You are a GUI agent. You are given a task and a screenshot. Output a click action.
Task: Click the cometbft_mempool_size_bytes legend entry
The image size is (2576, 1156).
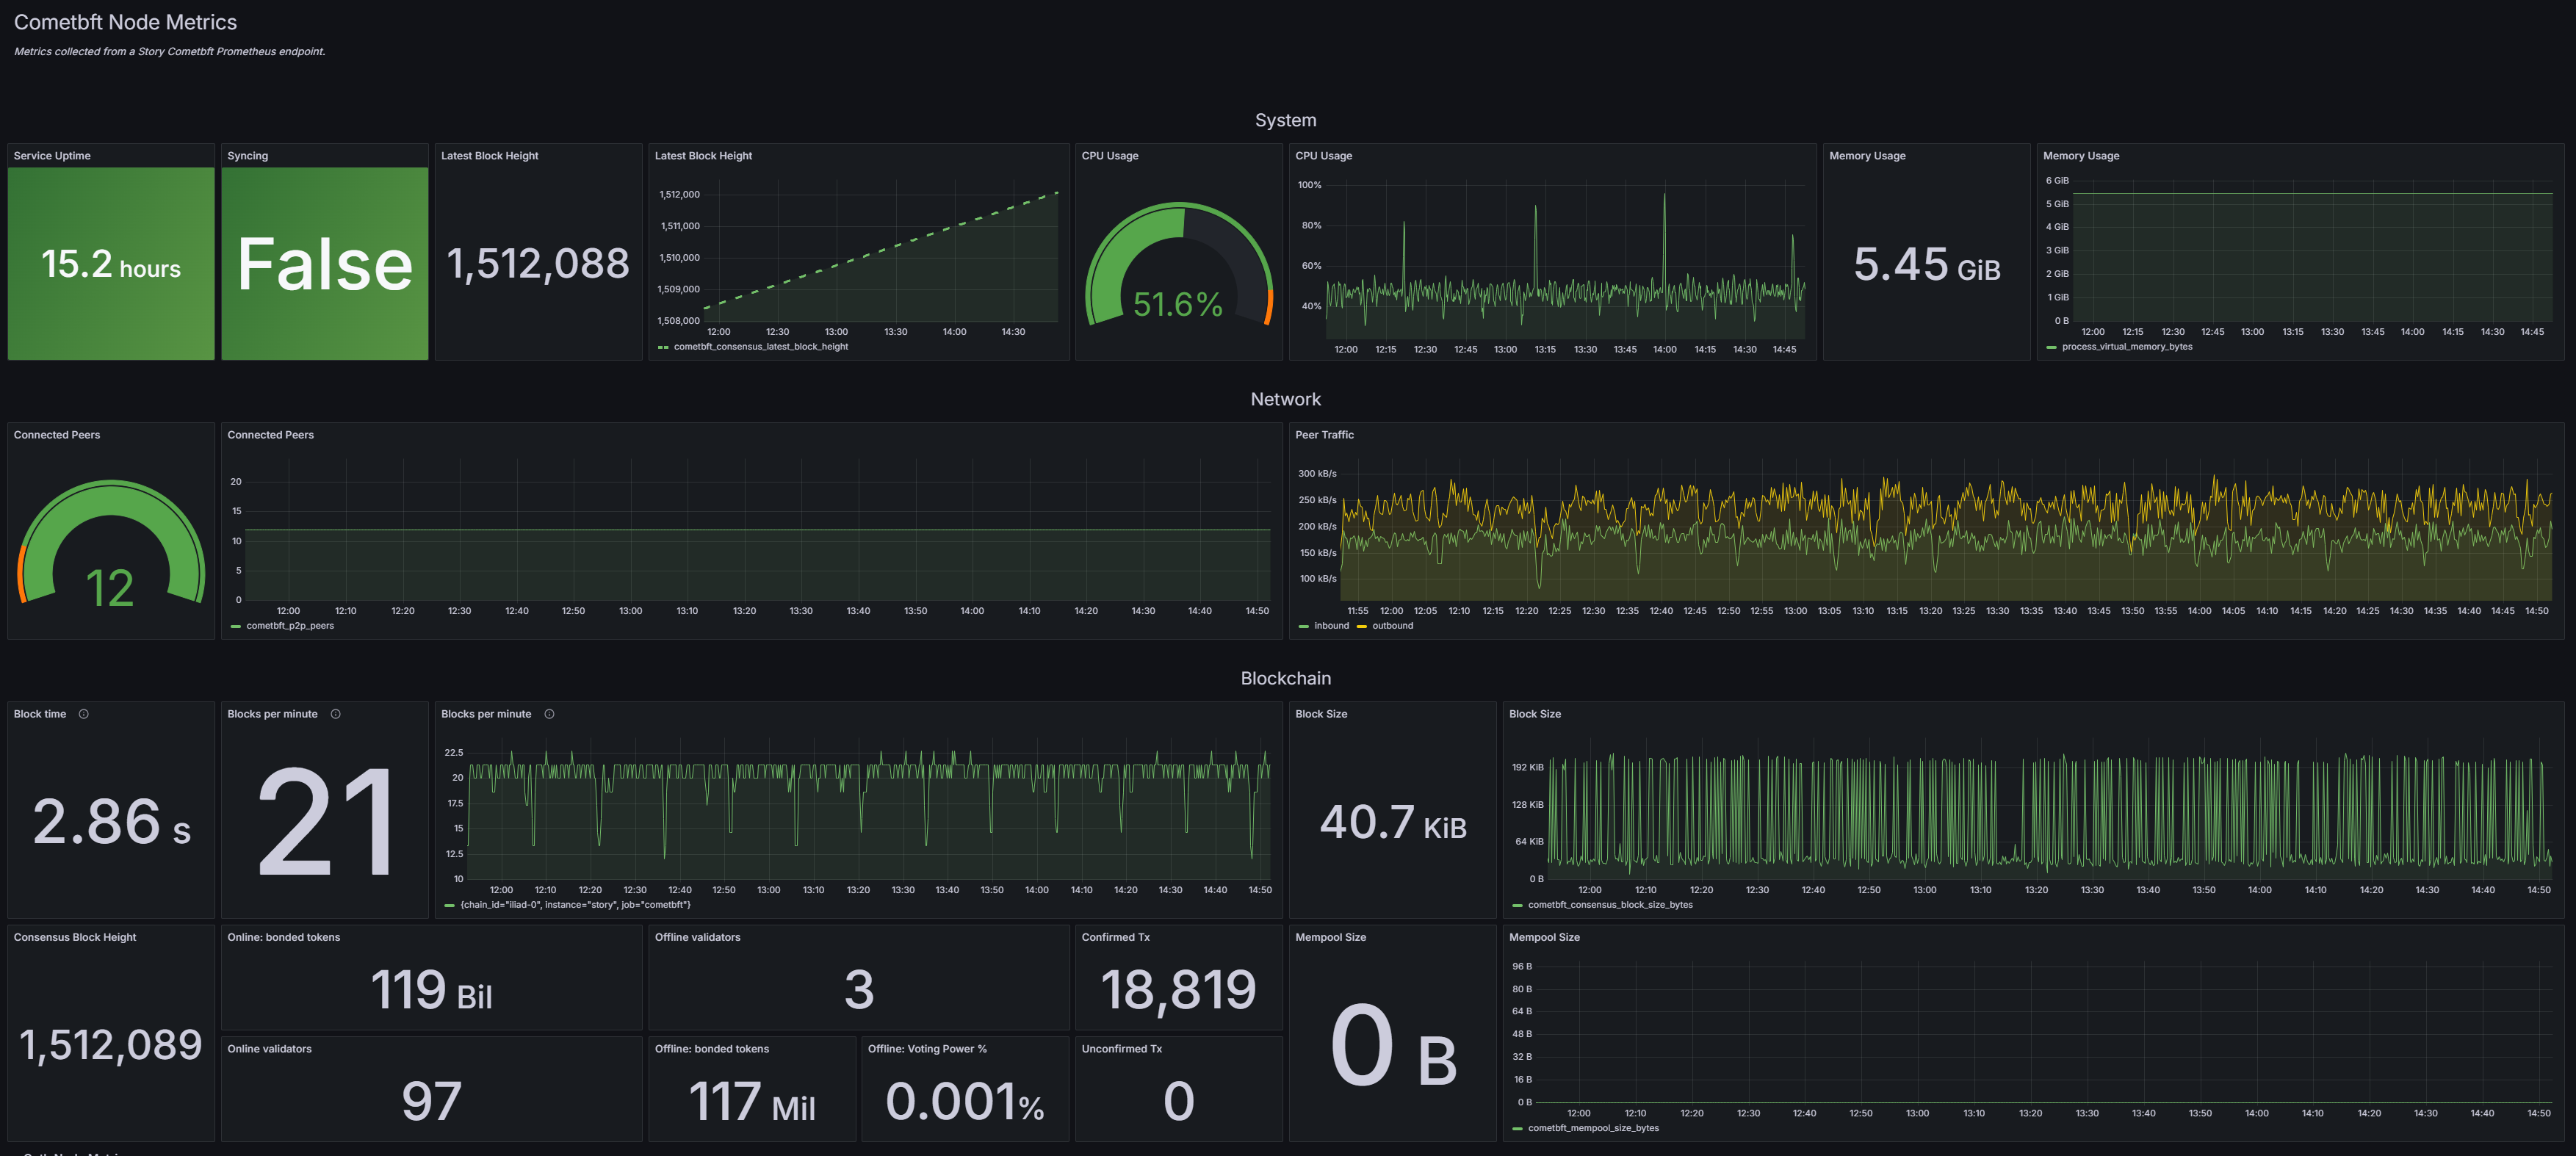click(x=1593, y=1128)
